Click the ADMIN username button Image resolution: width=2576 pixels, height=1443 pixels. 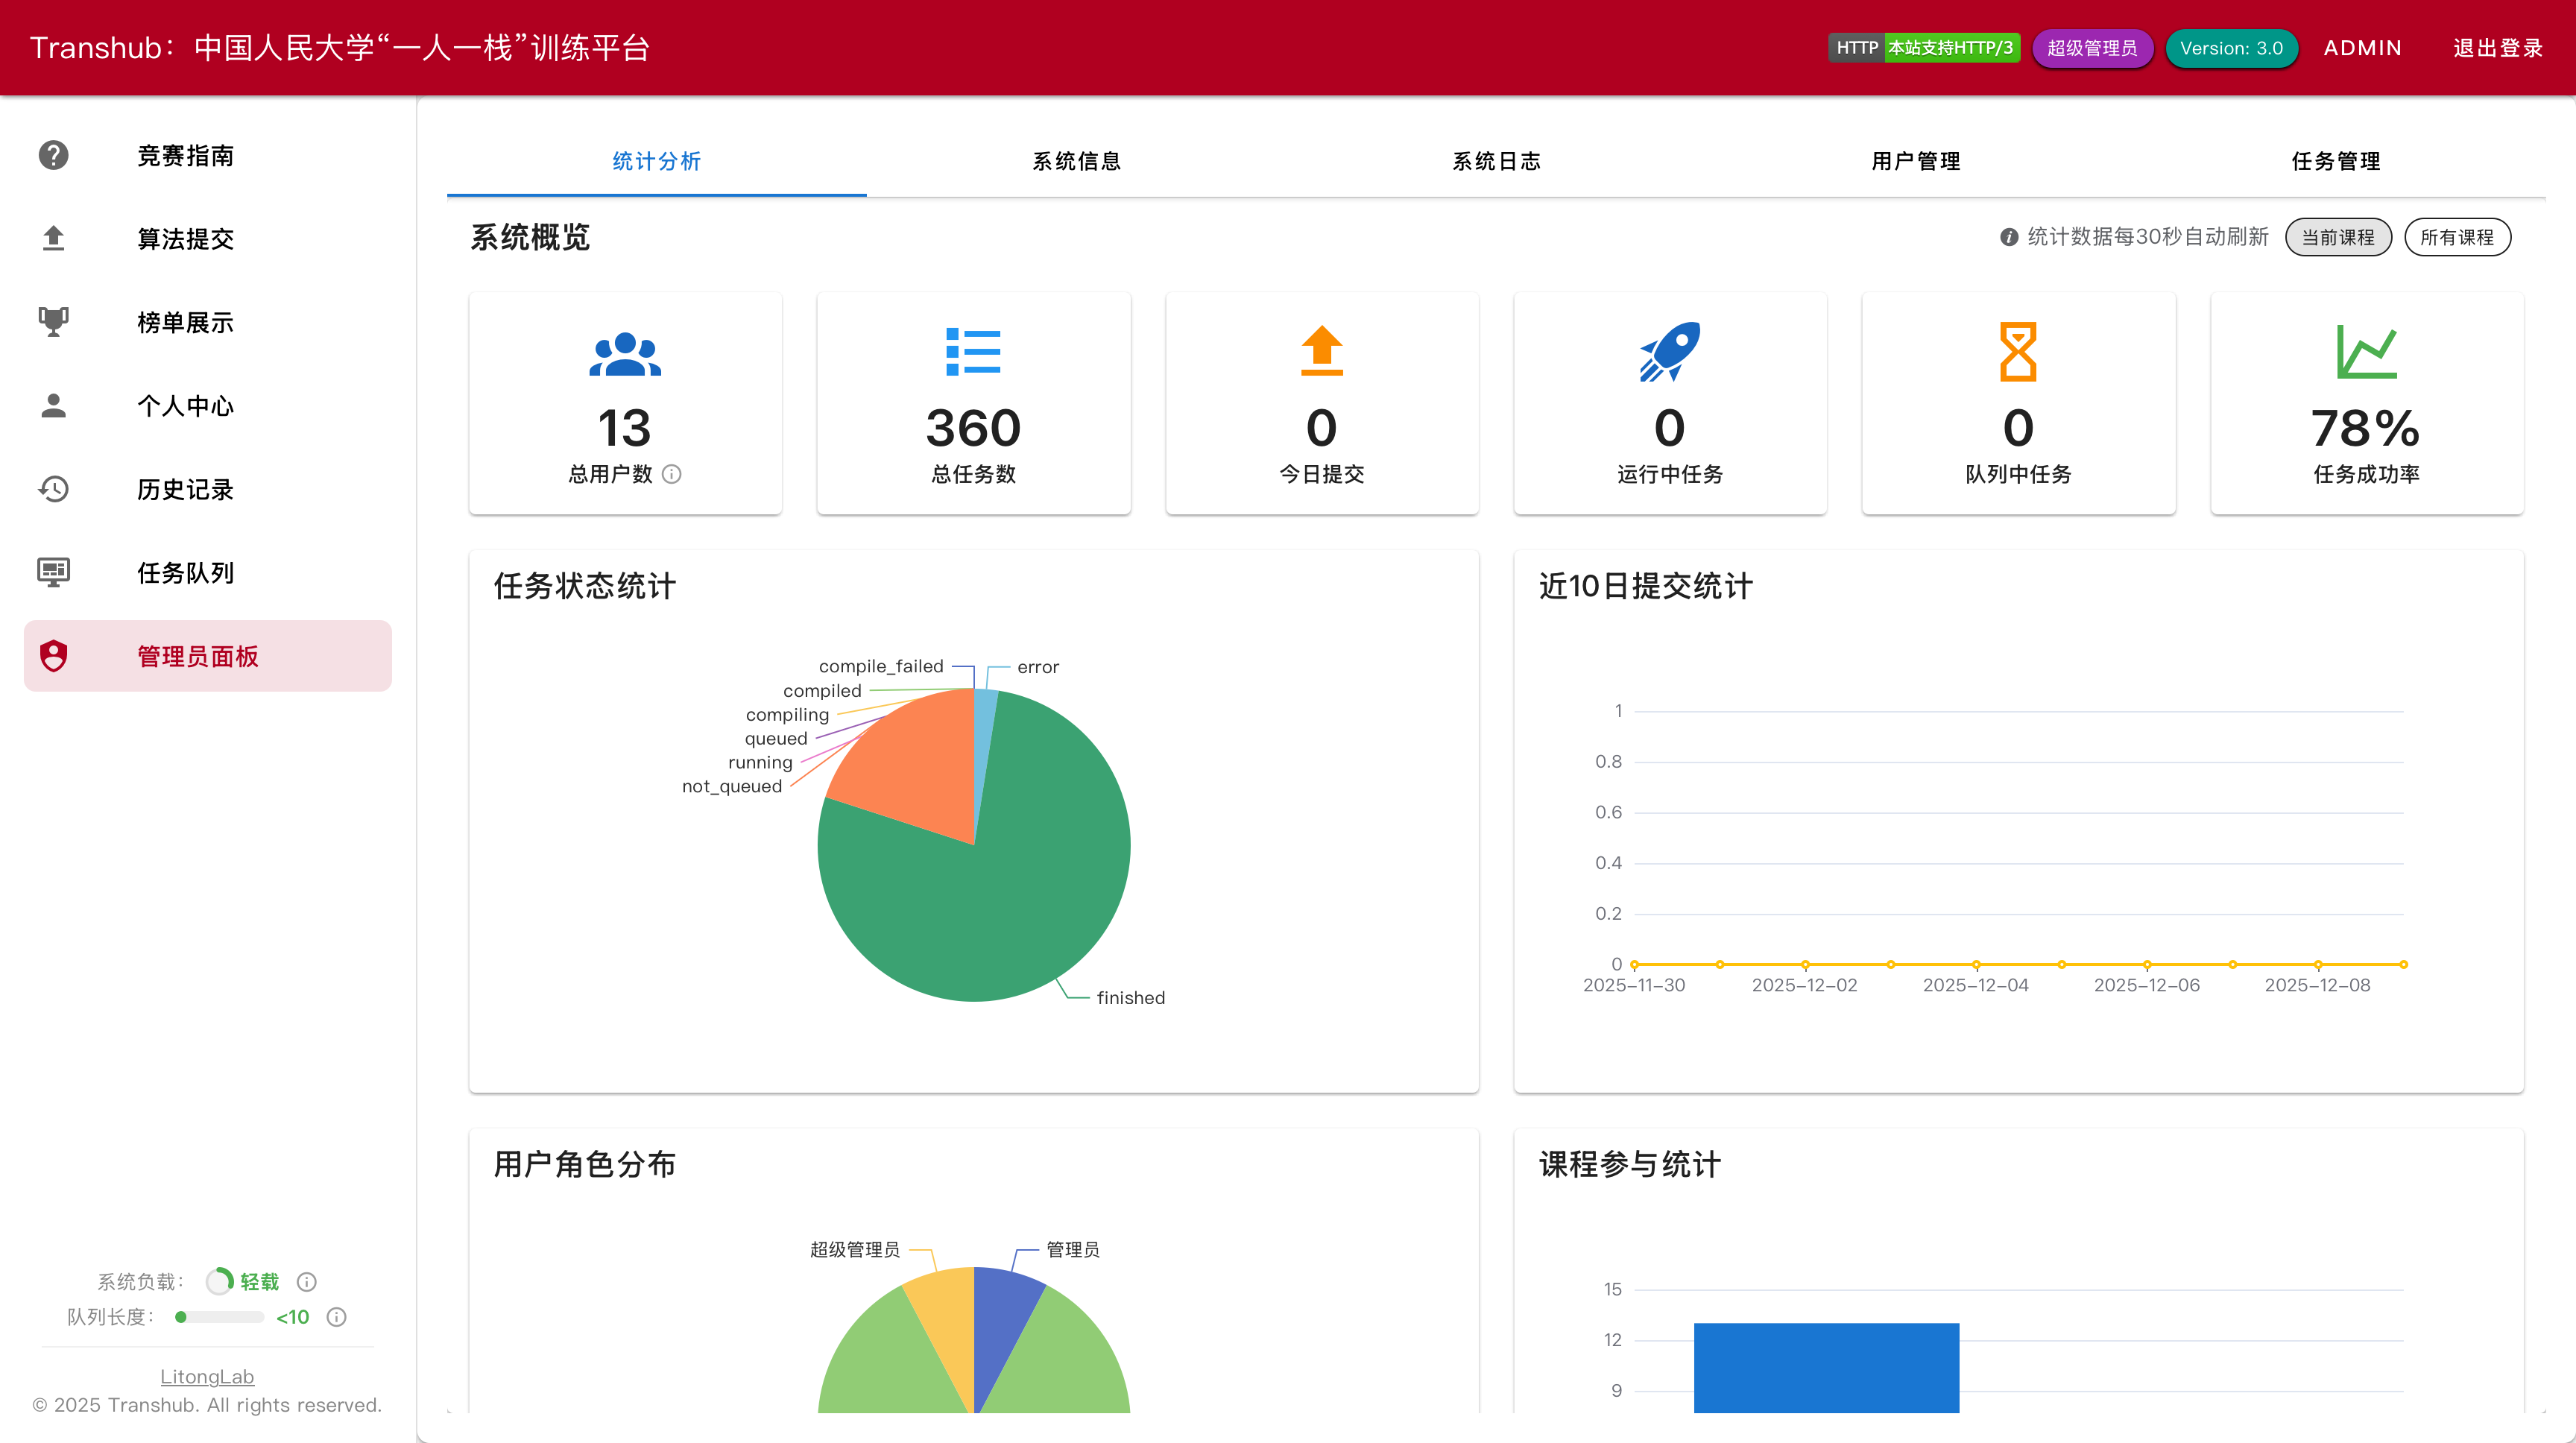[2362, 48]
